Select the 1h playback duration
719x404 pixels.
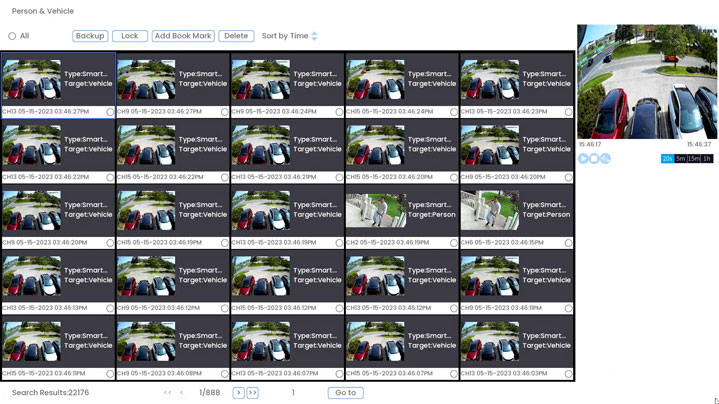point(707,159)
